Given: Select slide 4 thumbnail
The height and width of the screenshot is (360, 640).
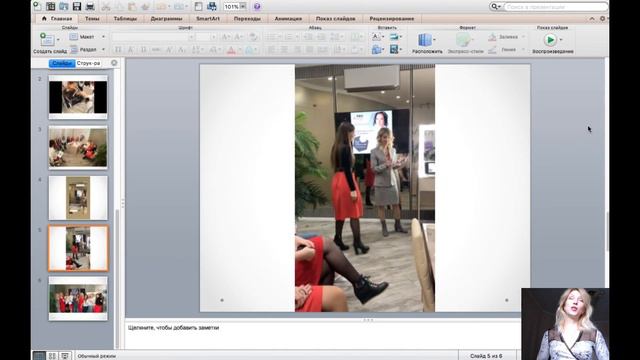Looking at the screenshot, I should pos(78,198).
